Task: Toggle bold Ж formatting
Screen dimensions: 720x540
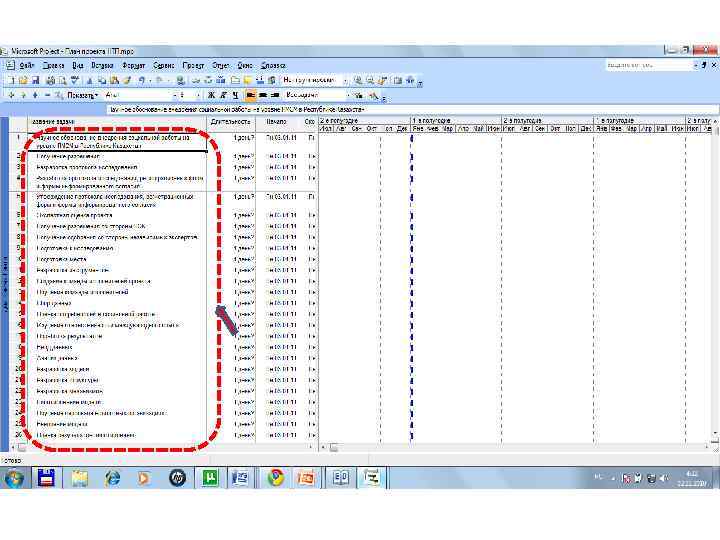Action: [x=211, y=95]
